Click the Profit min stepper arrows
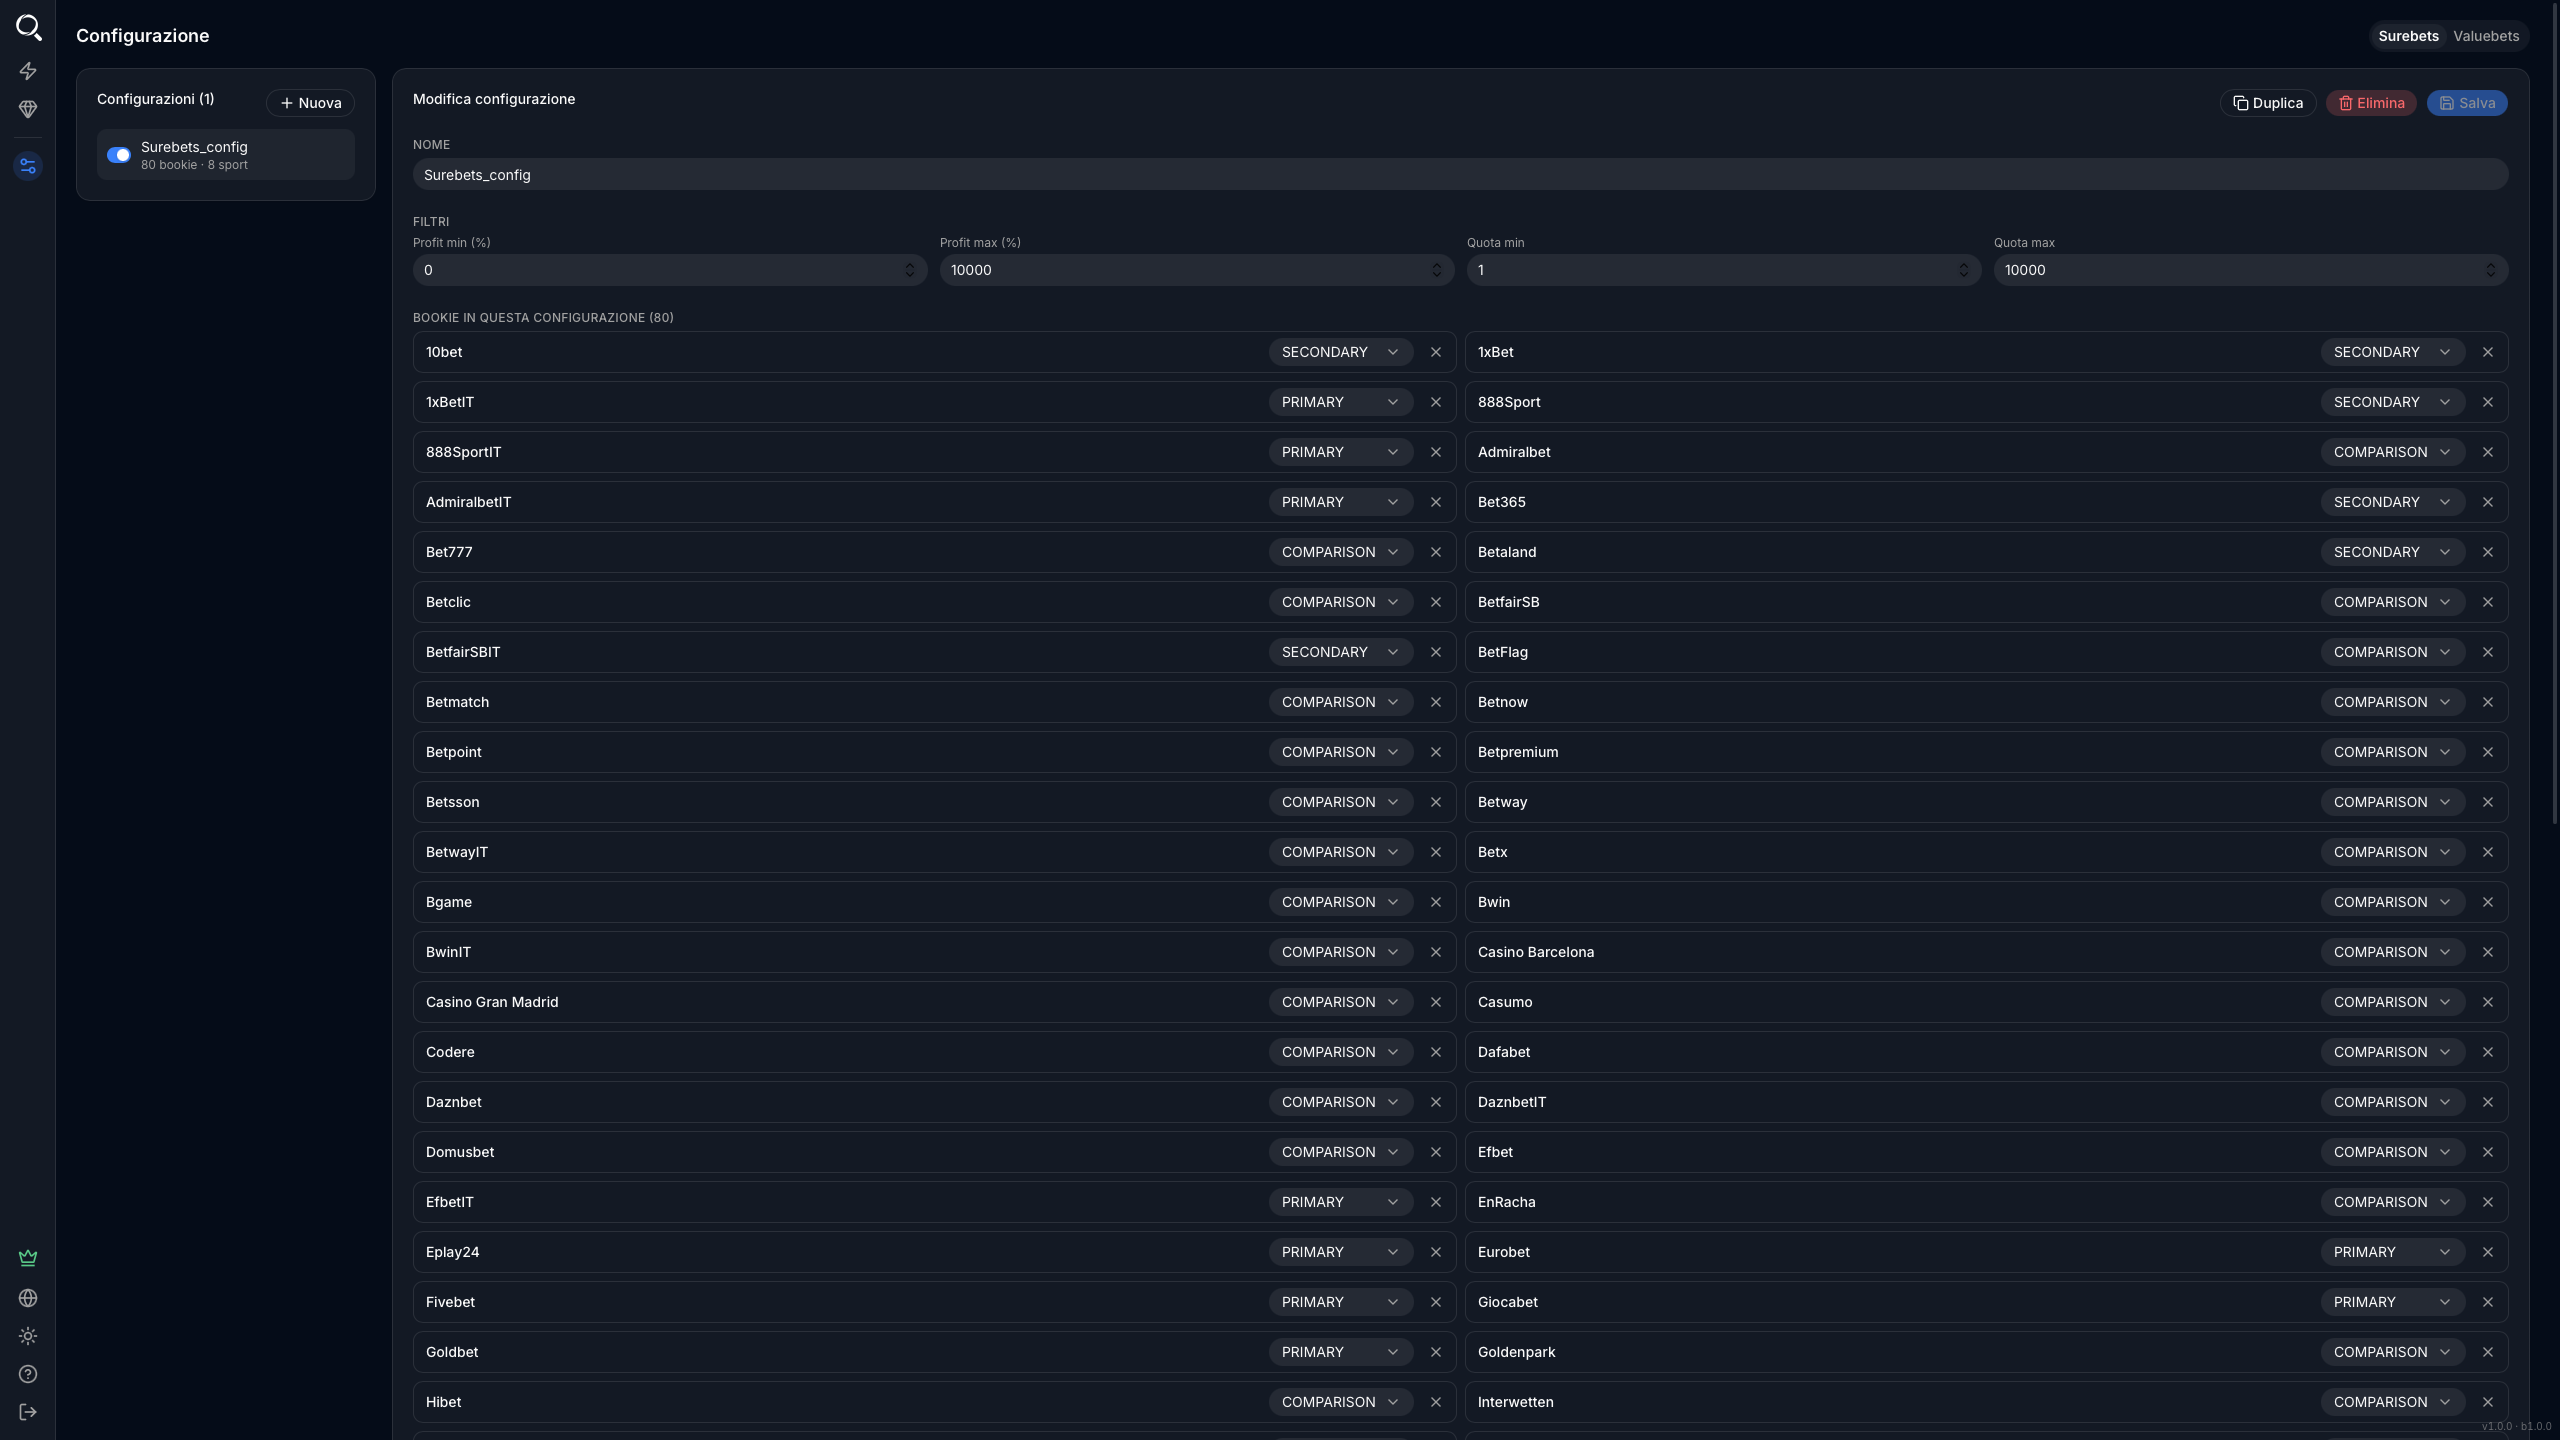 [x=910, y=270]
